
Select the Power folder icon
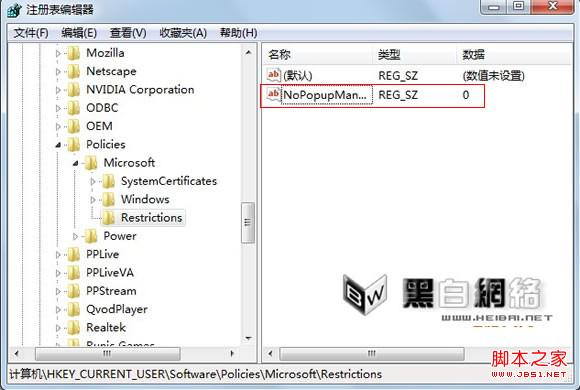[91, 236]
